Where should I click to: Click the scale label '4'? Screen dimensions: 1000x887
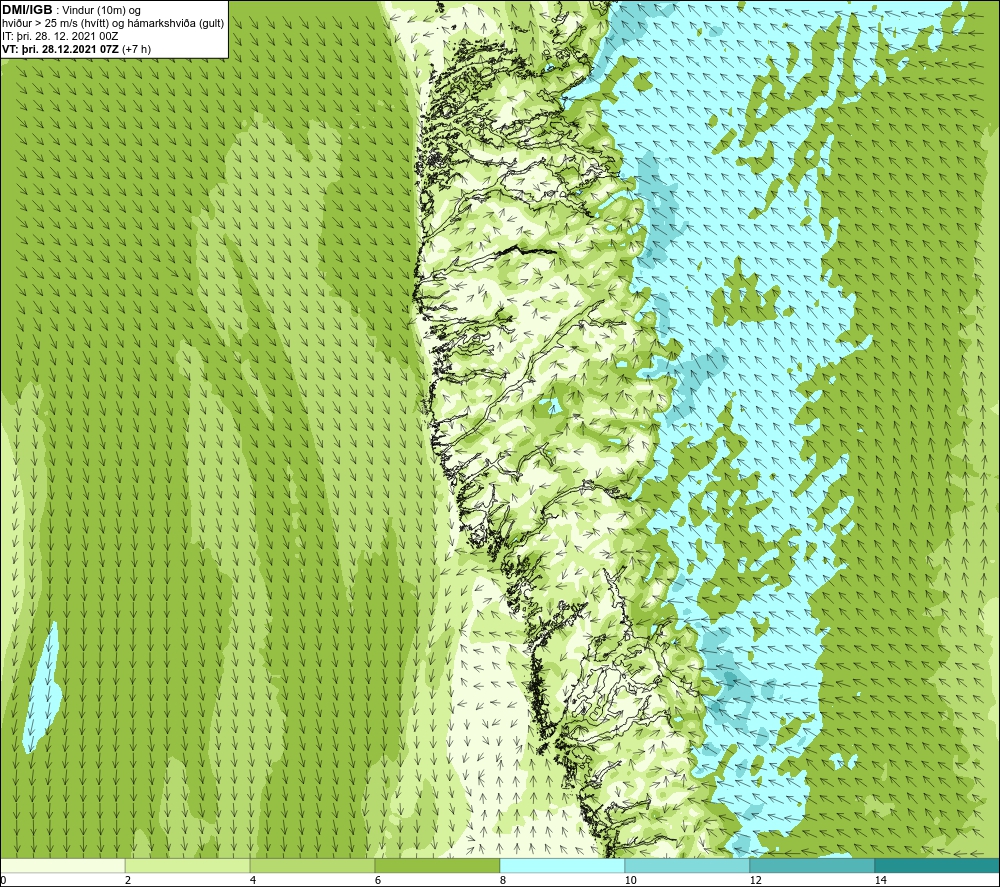[253, 880]
